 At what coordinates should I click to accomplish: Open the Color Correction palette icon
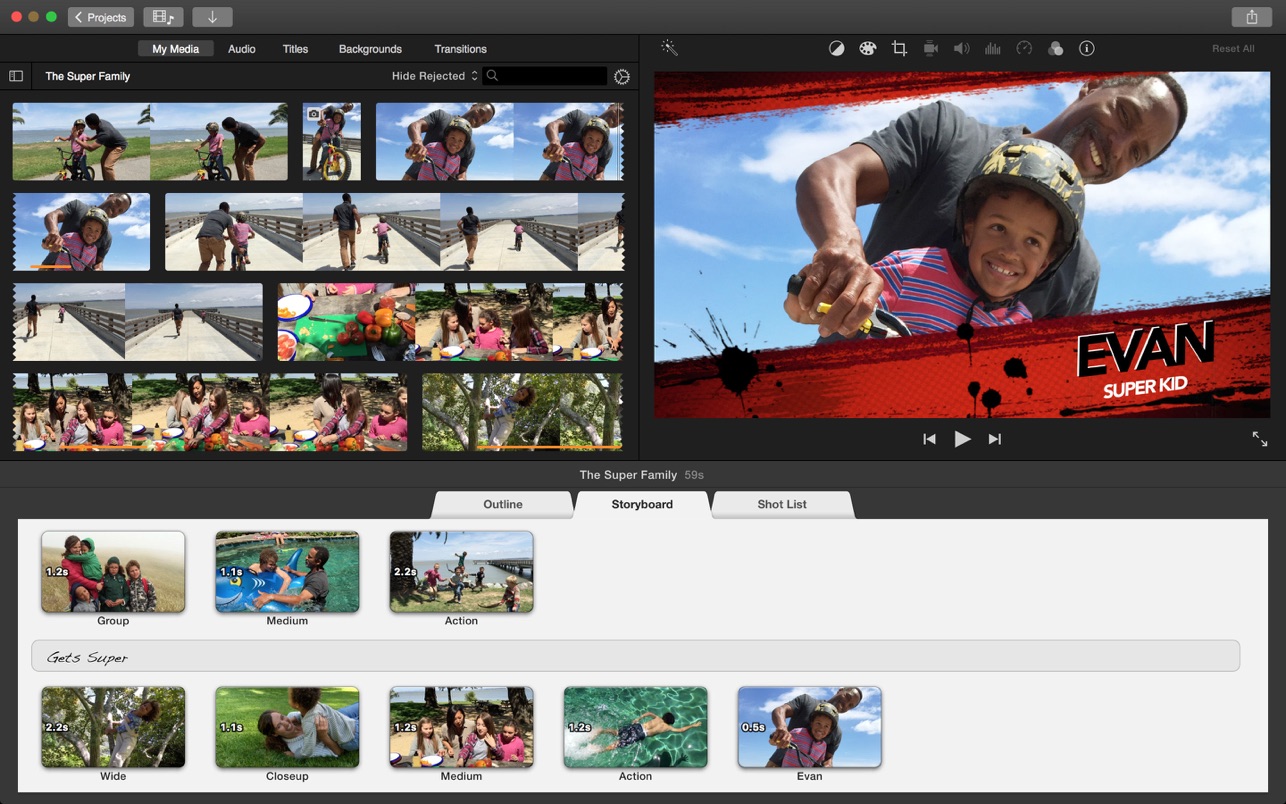coord(867,48)
